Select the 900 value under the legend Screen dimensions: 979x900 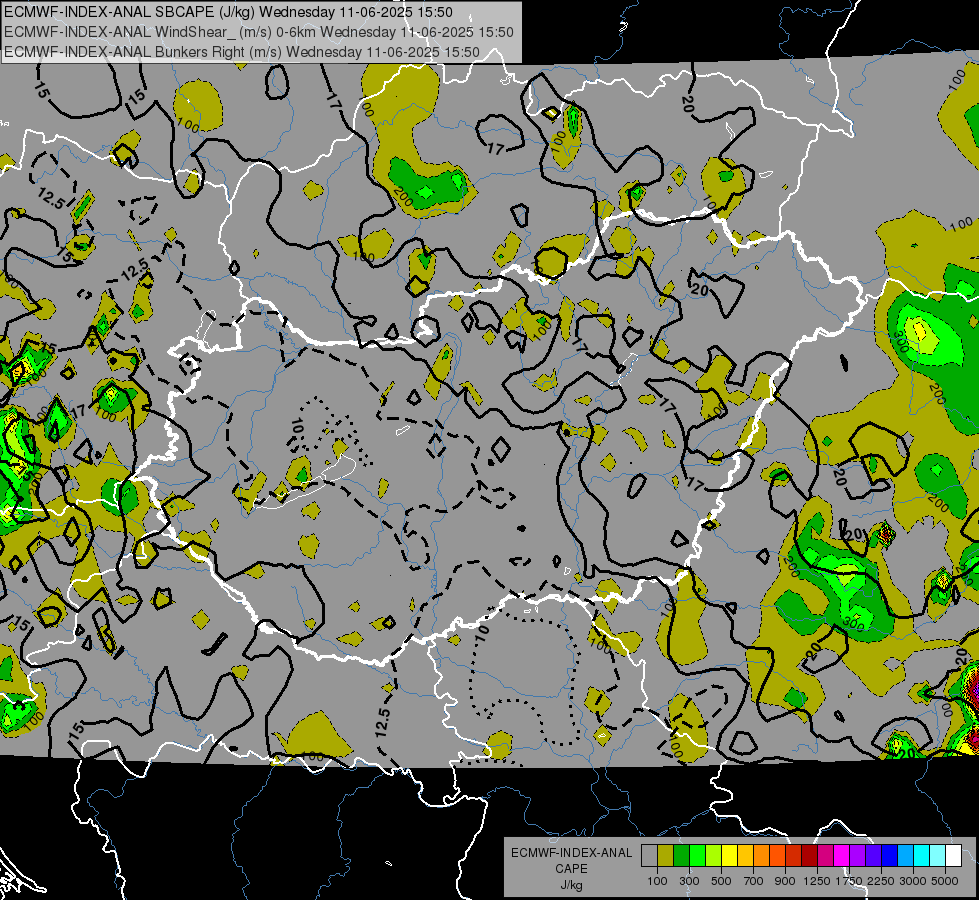click(x=785, y=881)
